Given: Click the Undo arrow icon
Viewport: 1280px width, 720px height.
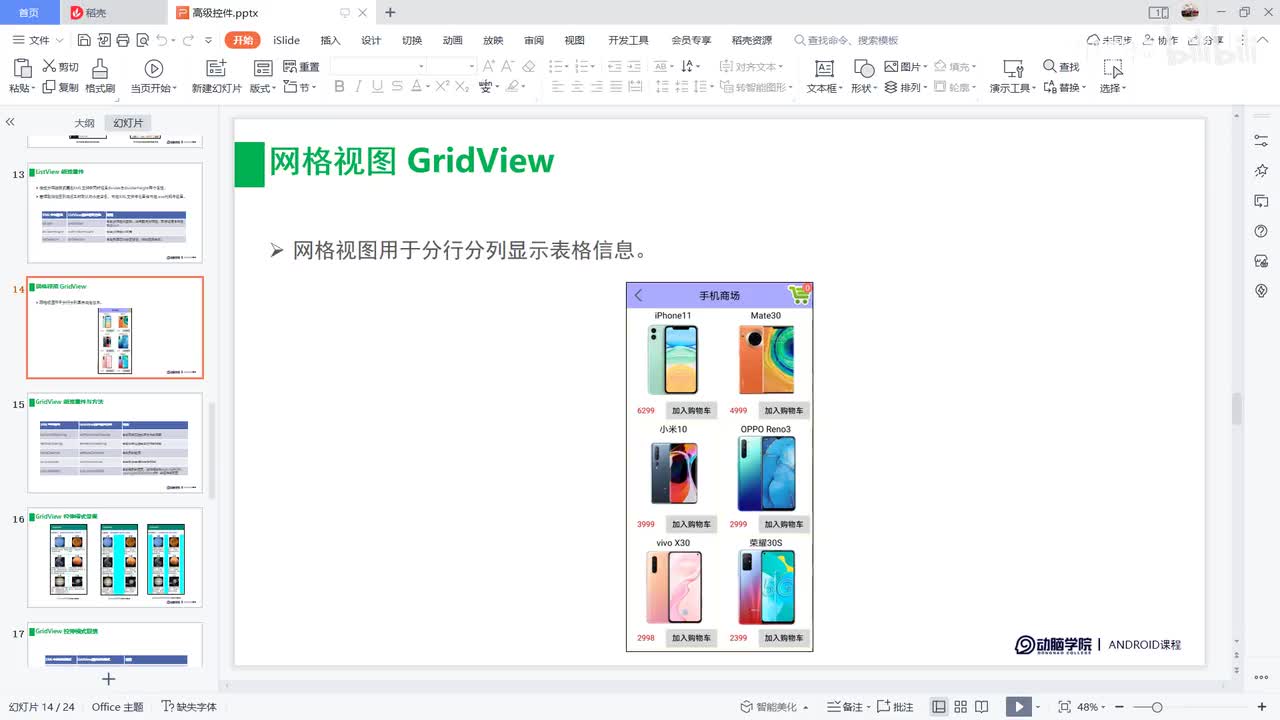Looking at the screenshot, I should (161, 40).
